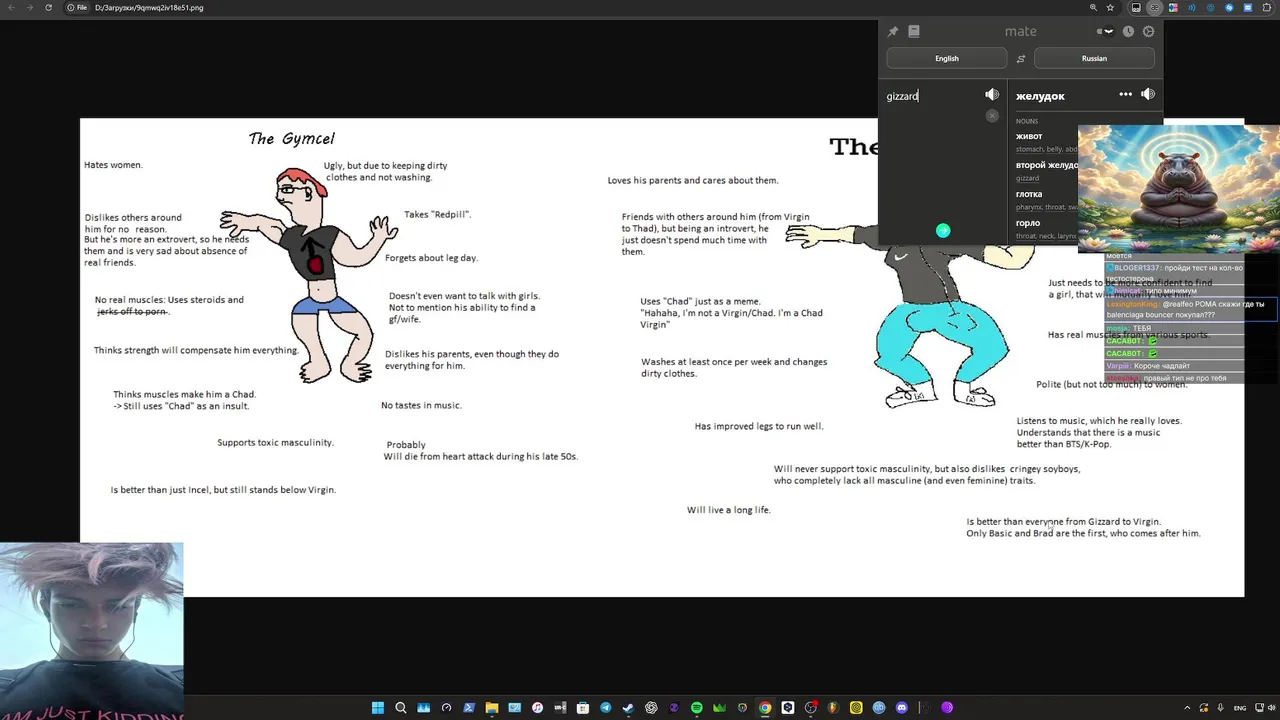Click text 'Supports toxic masculinity.'
Viewport: 1280px width, 720px height.
pyautogui.click(x=275, y=443)
